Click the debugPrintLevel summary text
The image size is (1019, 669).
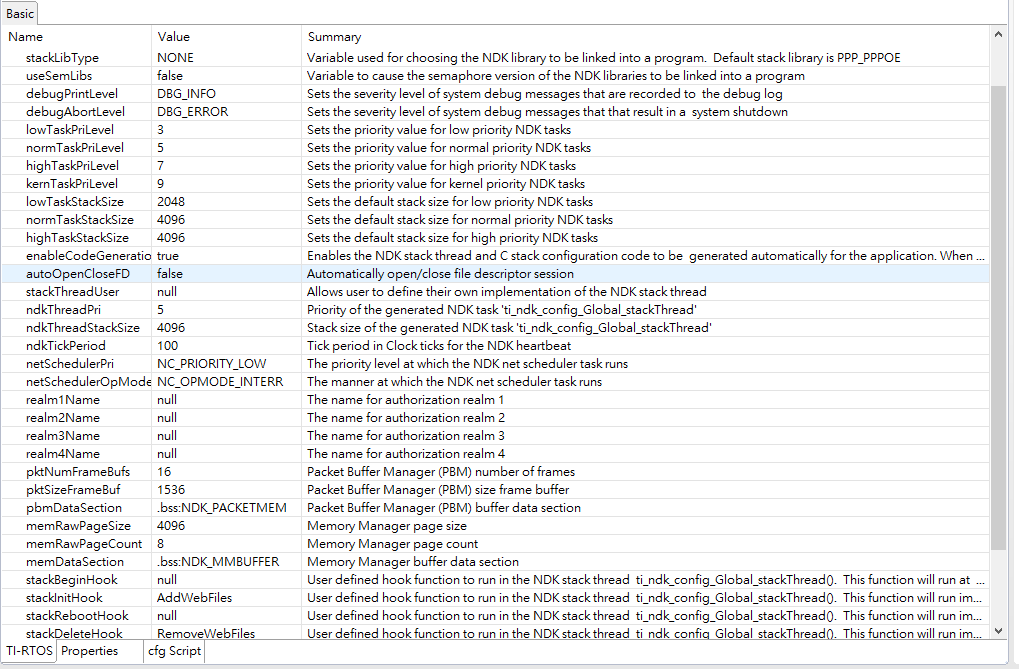click(545, 94)
